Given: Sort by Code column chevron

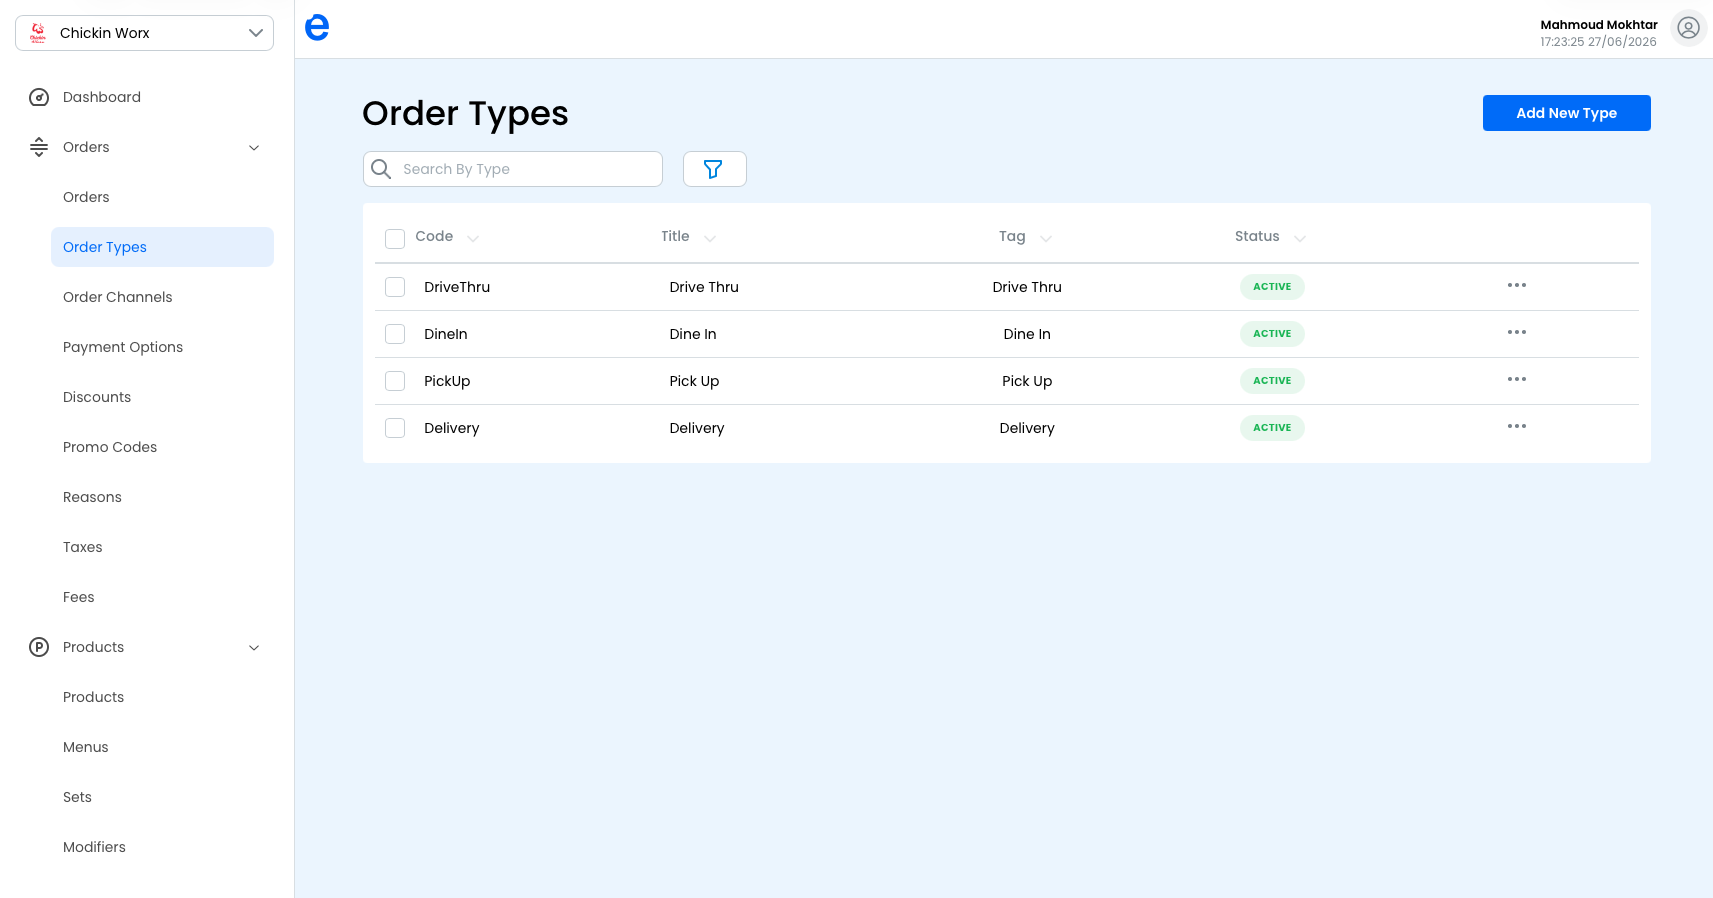Looking at the screenshot, I should click(473, 238).
